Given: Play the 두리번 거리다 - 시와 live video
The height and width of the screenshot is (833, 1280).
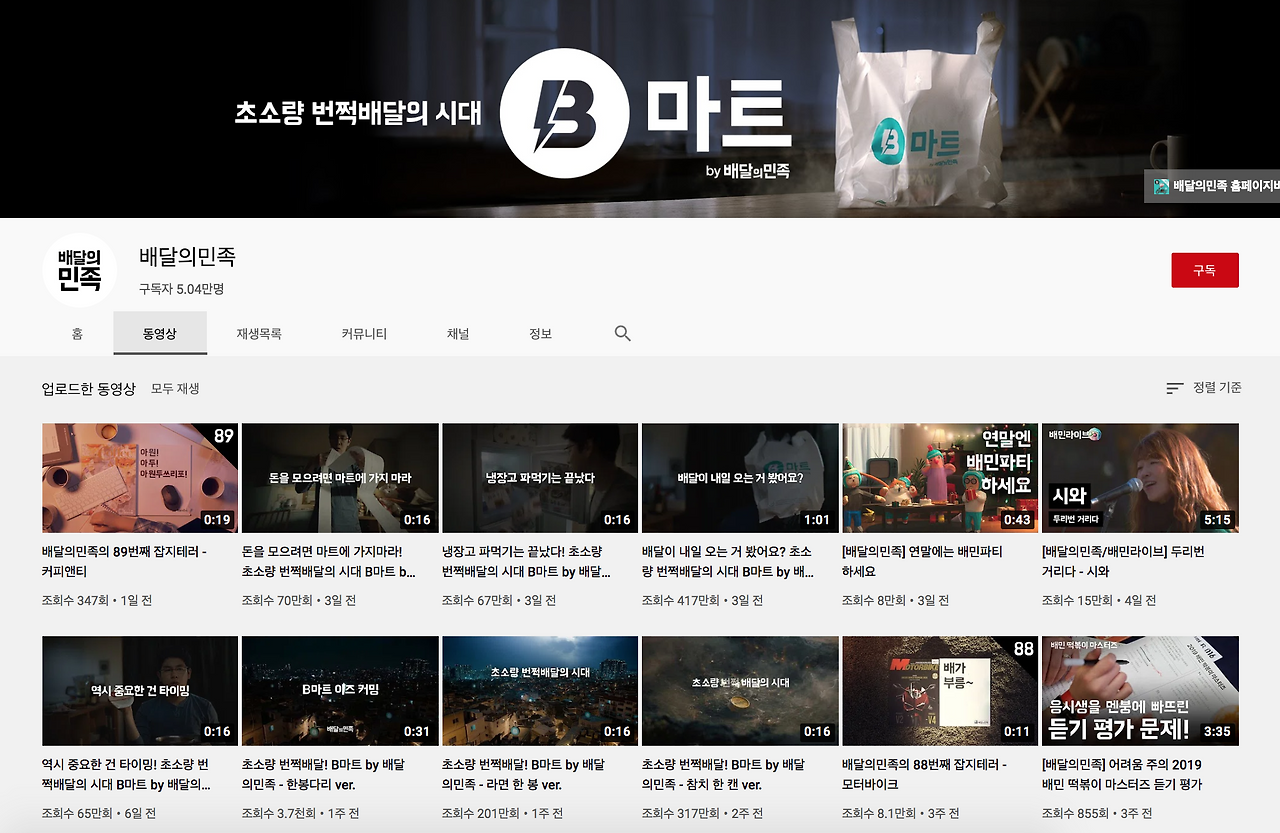Looking at the screenshot, I should pos(1139,477).
